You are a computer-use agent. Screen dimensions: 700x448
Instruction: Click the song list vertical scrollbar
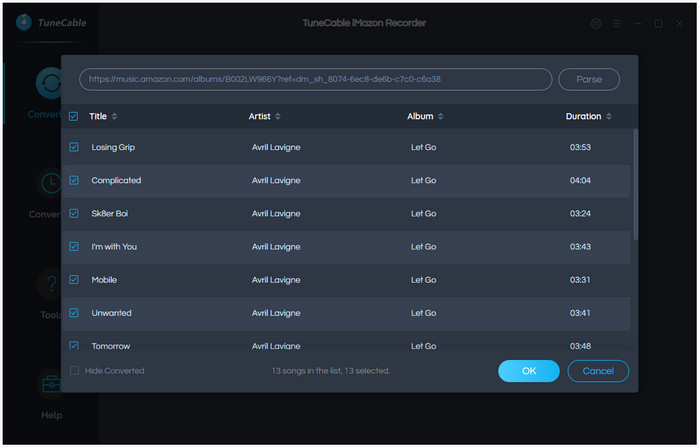tap(635, 184)
